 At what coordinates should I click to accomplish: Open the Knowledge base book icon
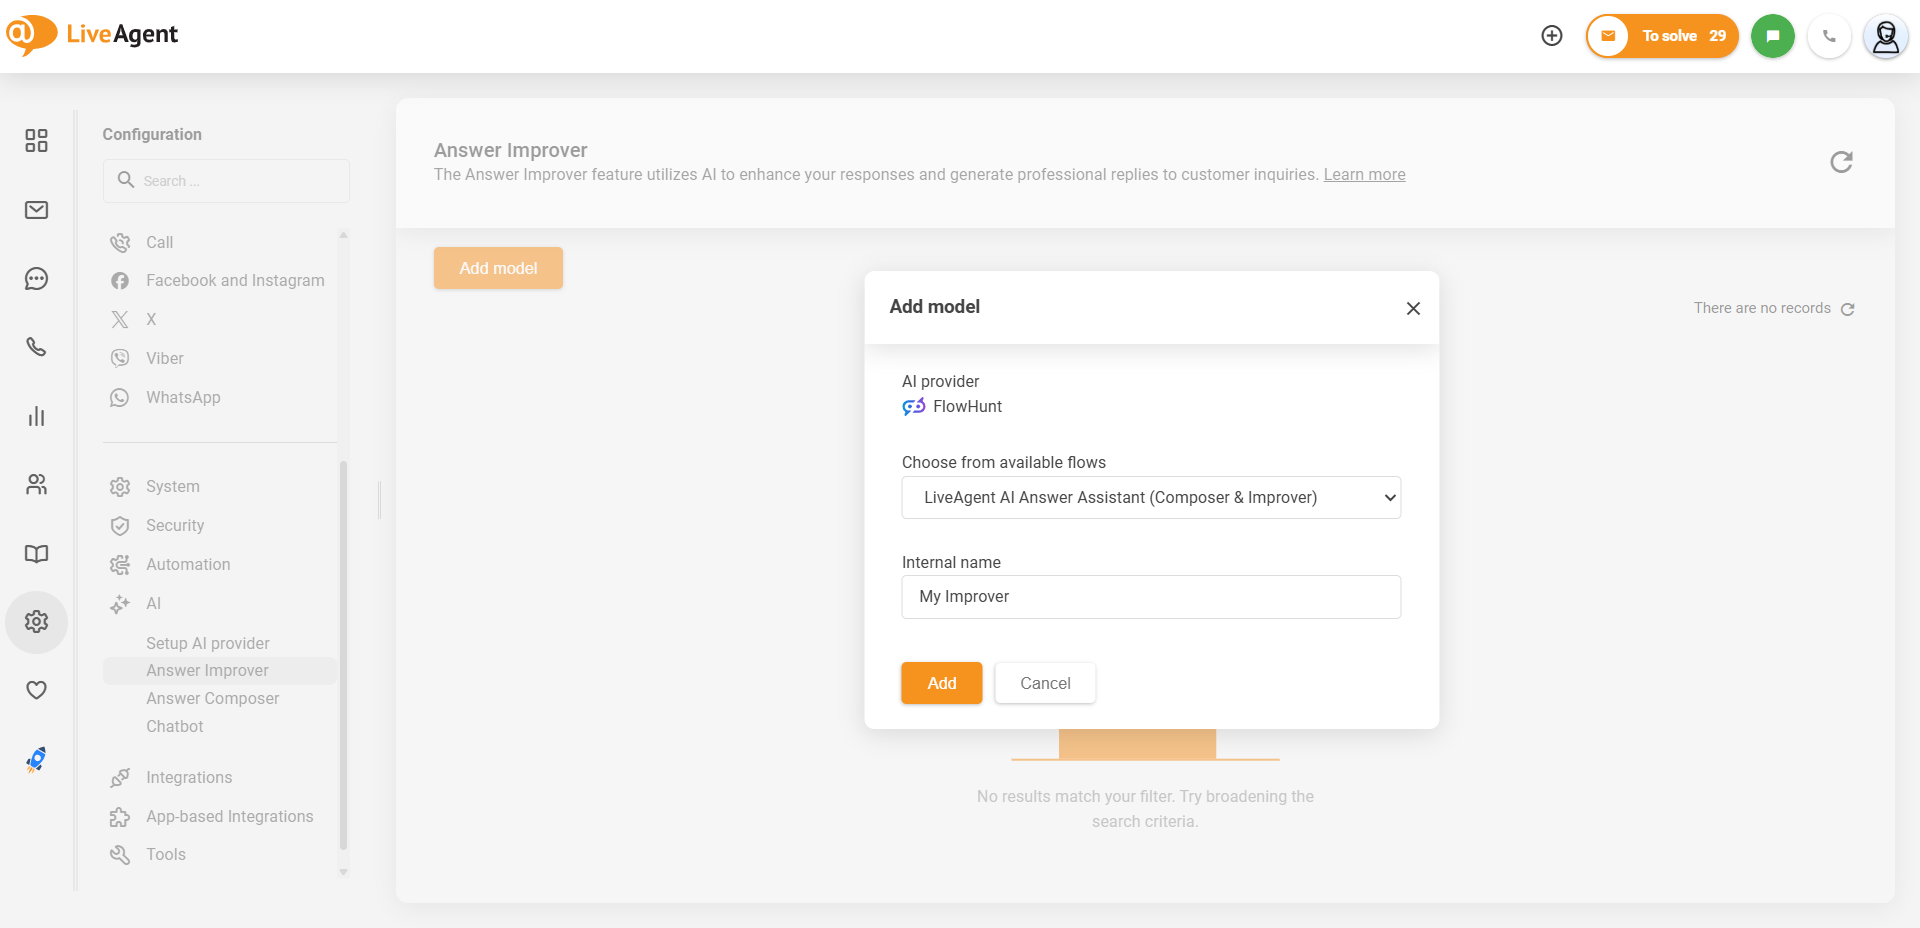coord(36,554)
